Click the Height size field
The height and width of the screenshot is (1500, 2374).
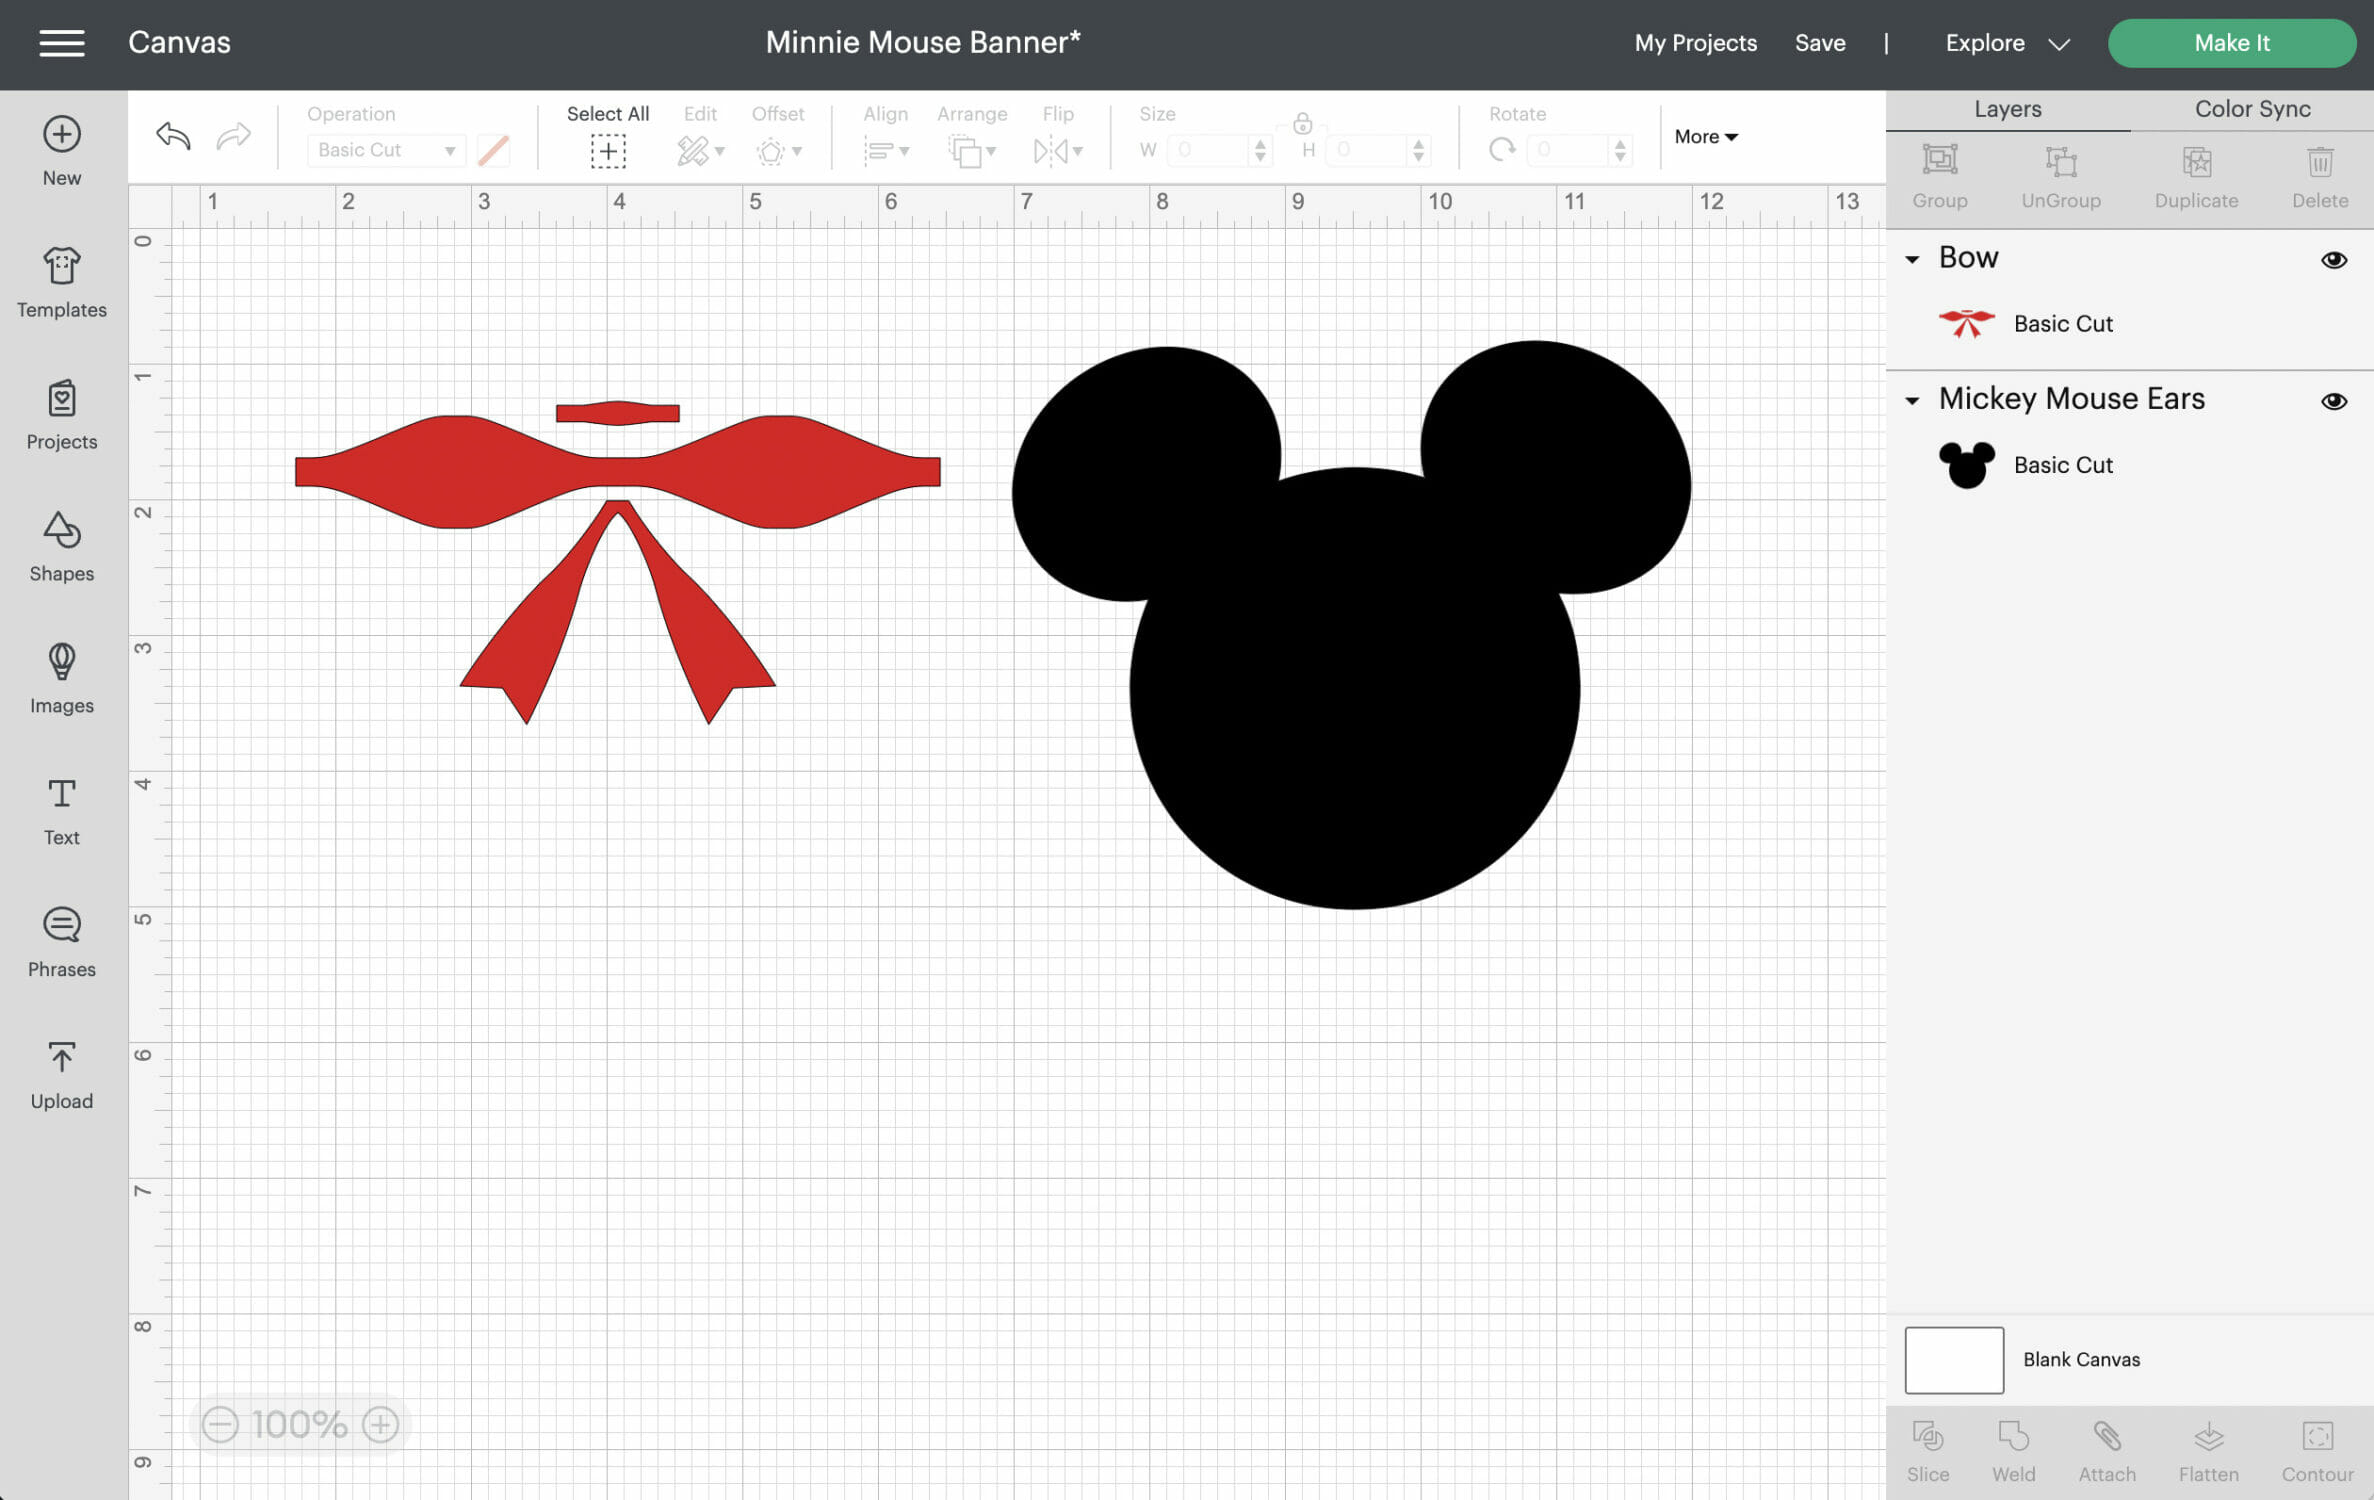1368,150
